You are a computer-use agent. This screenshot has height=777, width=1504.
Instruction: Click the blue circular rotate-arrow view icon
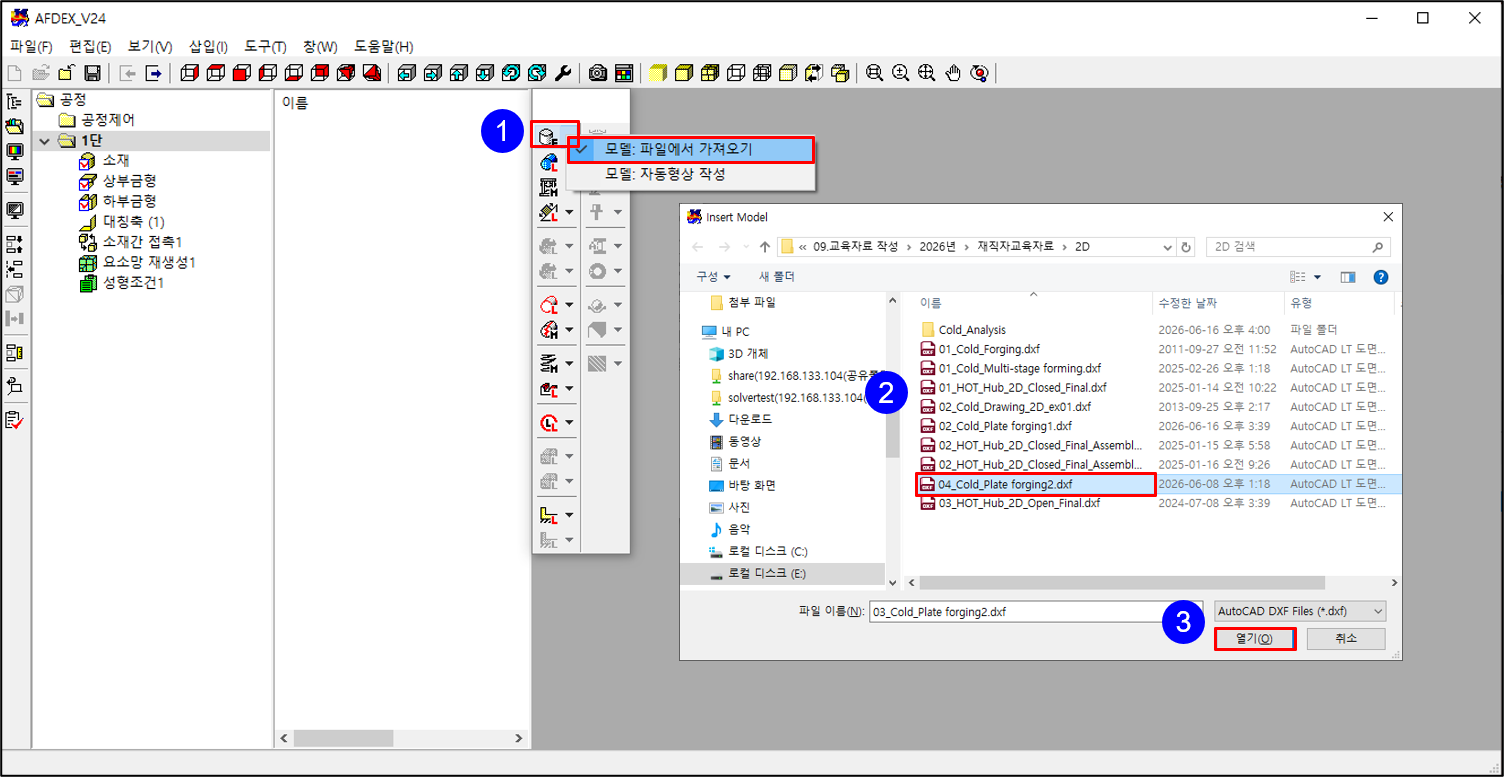point(511,73)
